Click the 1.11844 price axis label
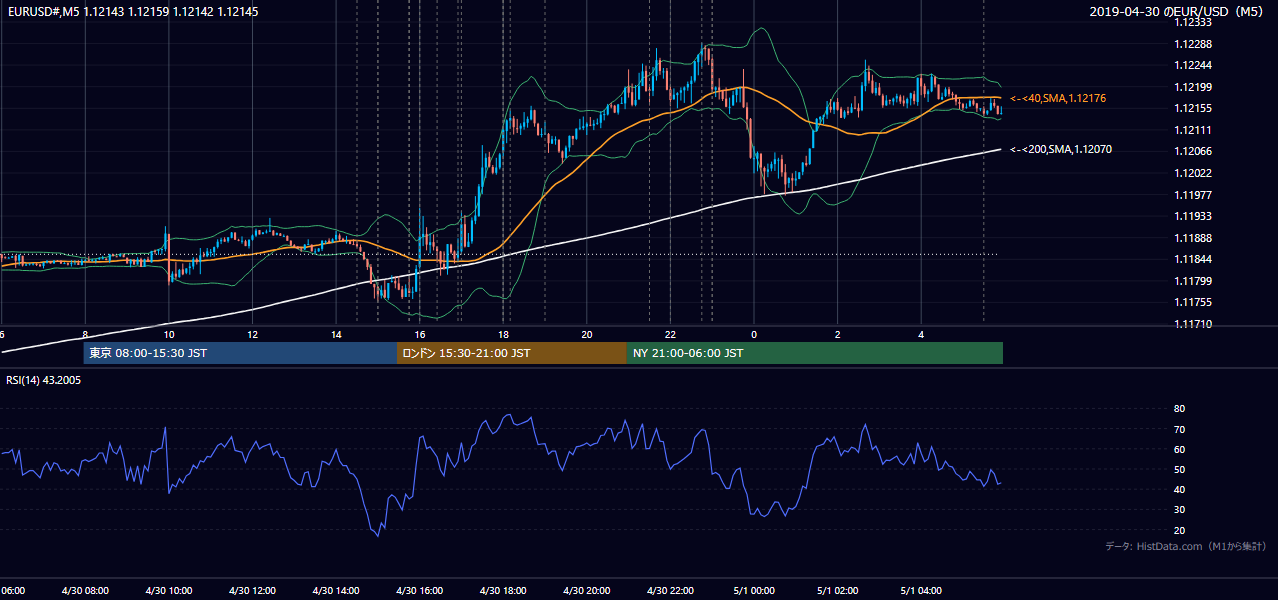Image resolution: width=1278 pixels, height=600 pixels. tap(1193, 259)
